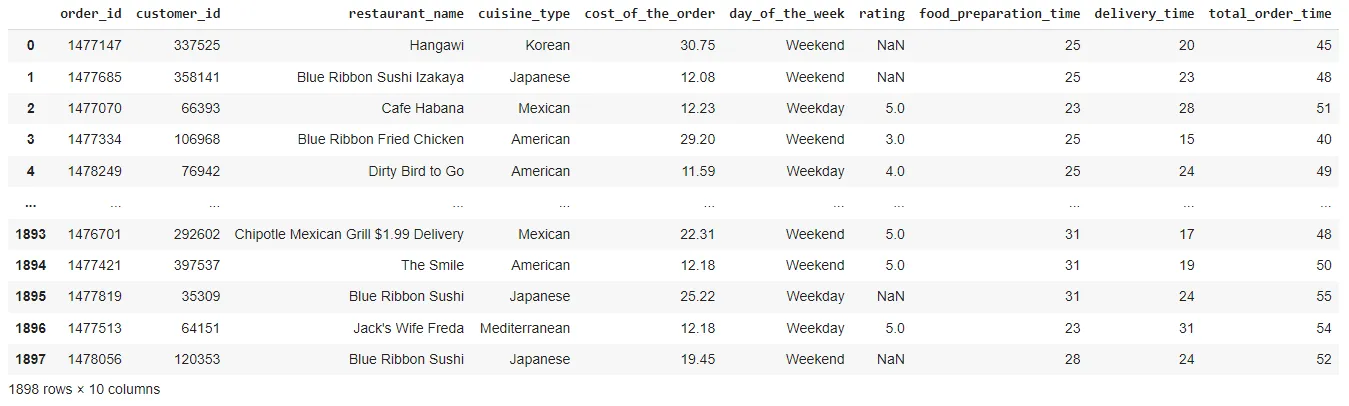Select the cost_of_the_order column header
This screenshot has height=406, width=1349.
(x=650, y=14)
